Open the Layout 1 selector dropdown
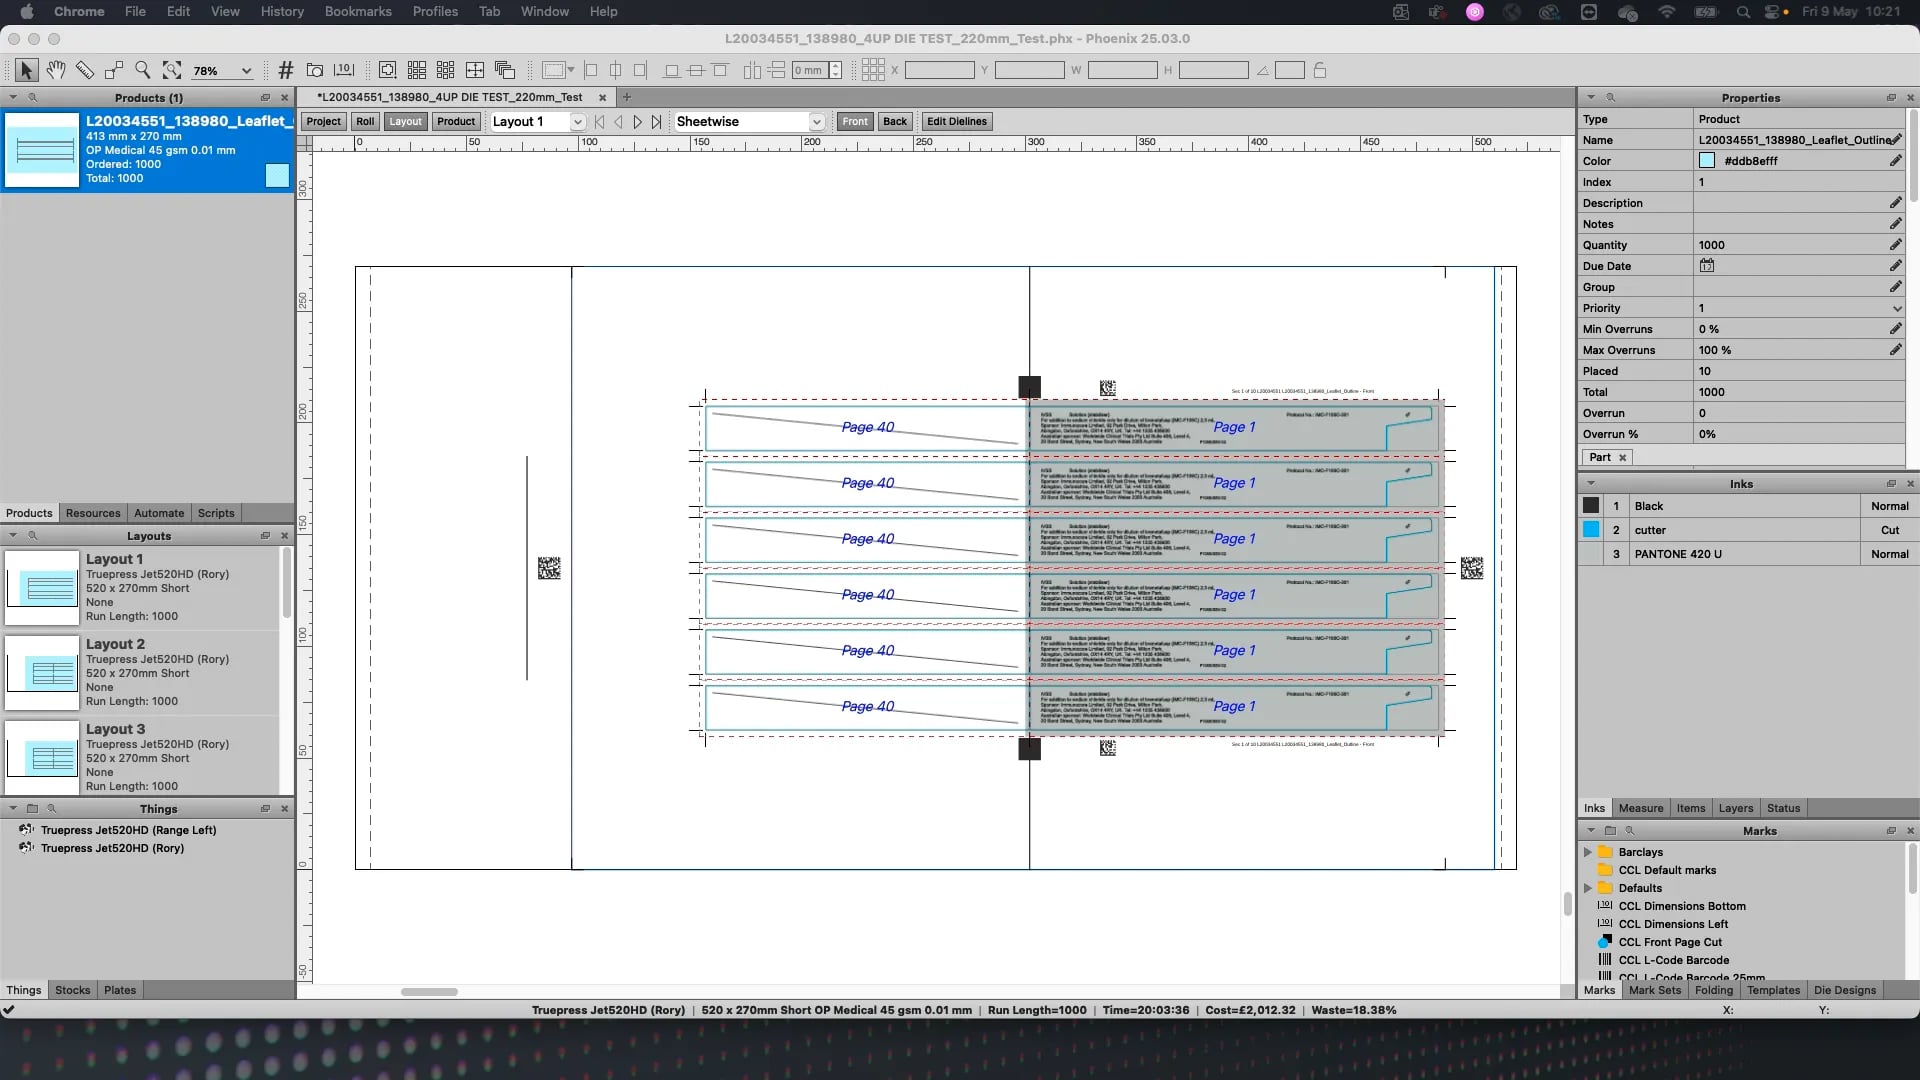1920x1080 pixels. click(x=577, y=122)
